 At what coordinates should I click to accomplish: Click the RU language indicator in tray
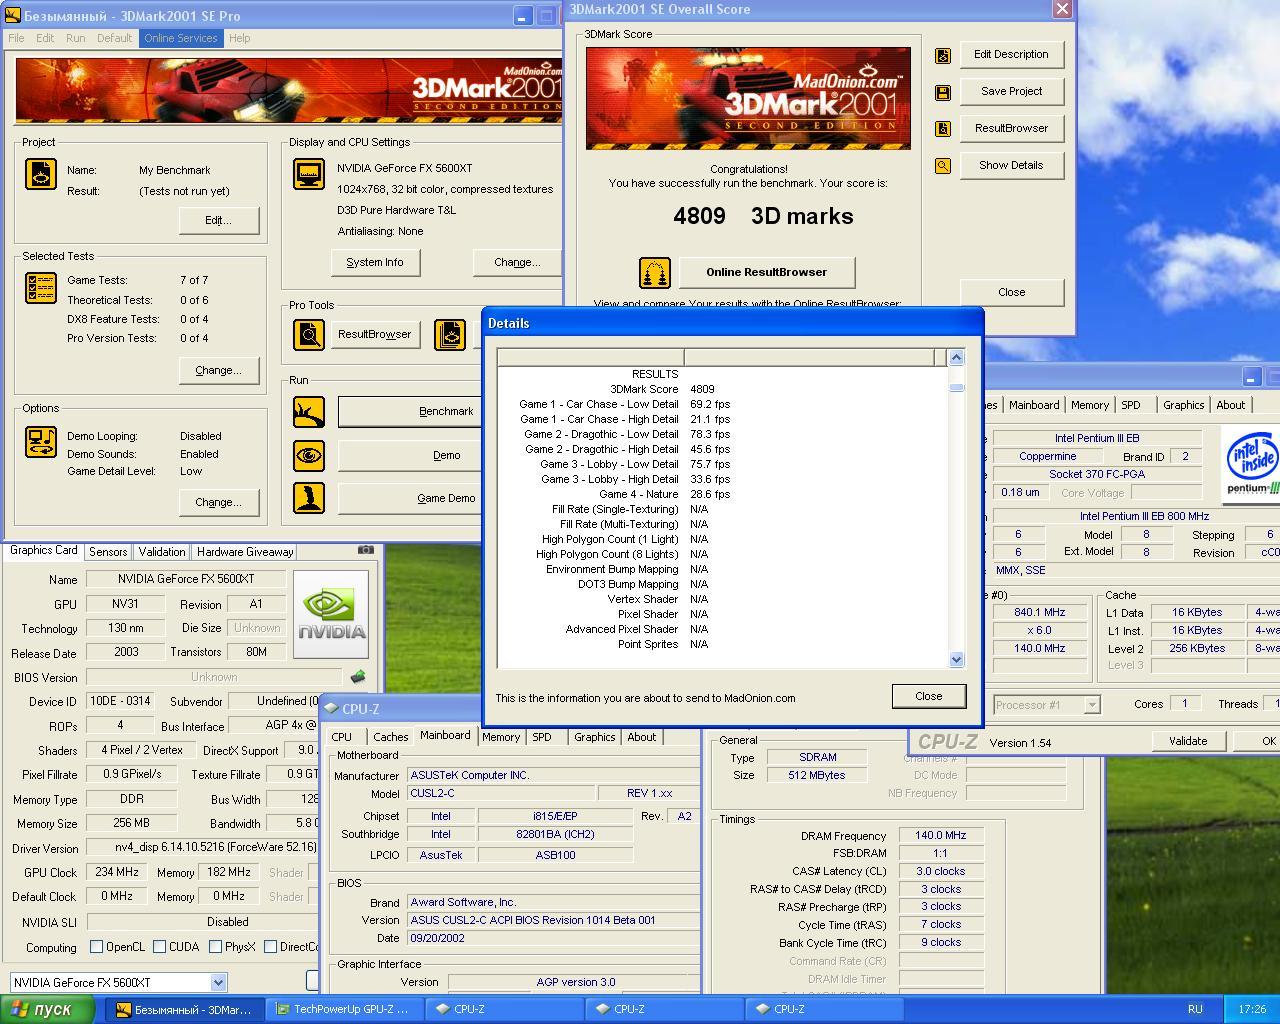click(1194, 1009)
